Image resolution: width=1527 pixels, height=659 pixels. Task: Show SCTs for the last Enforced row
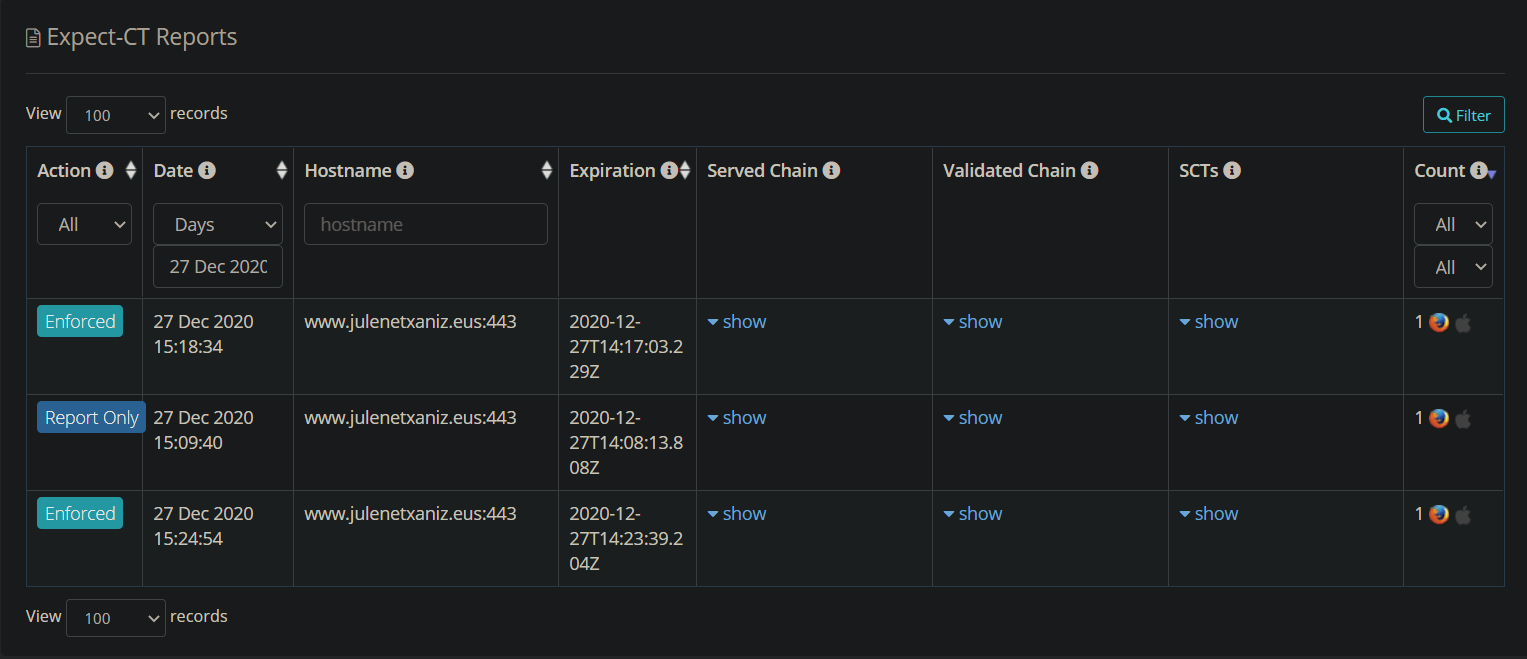(x=1208, y=513)
